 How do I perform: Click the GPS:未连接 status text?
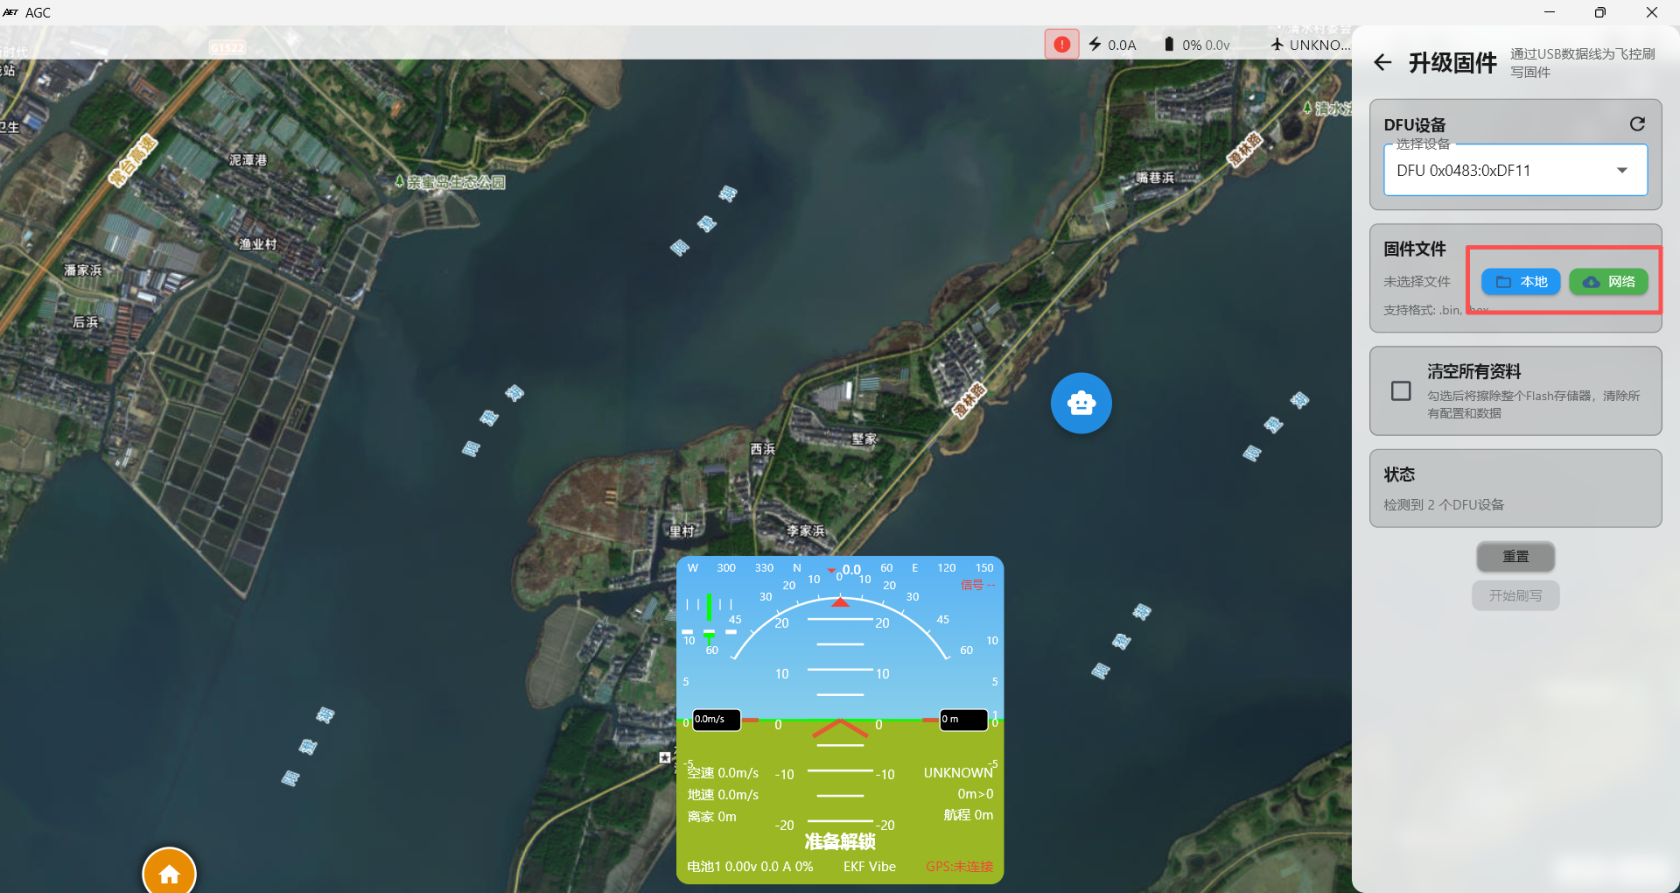click(x=959, y=867)
